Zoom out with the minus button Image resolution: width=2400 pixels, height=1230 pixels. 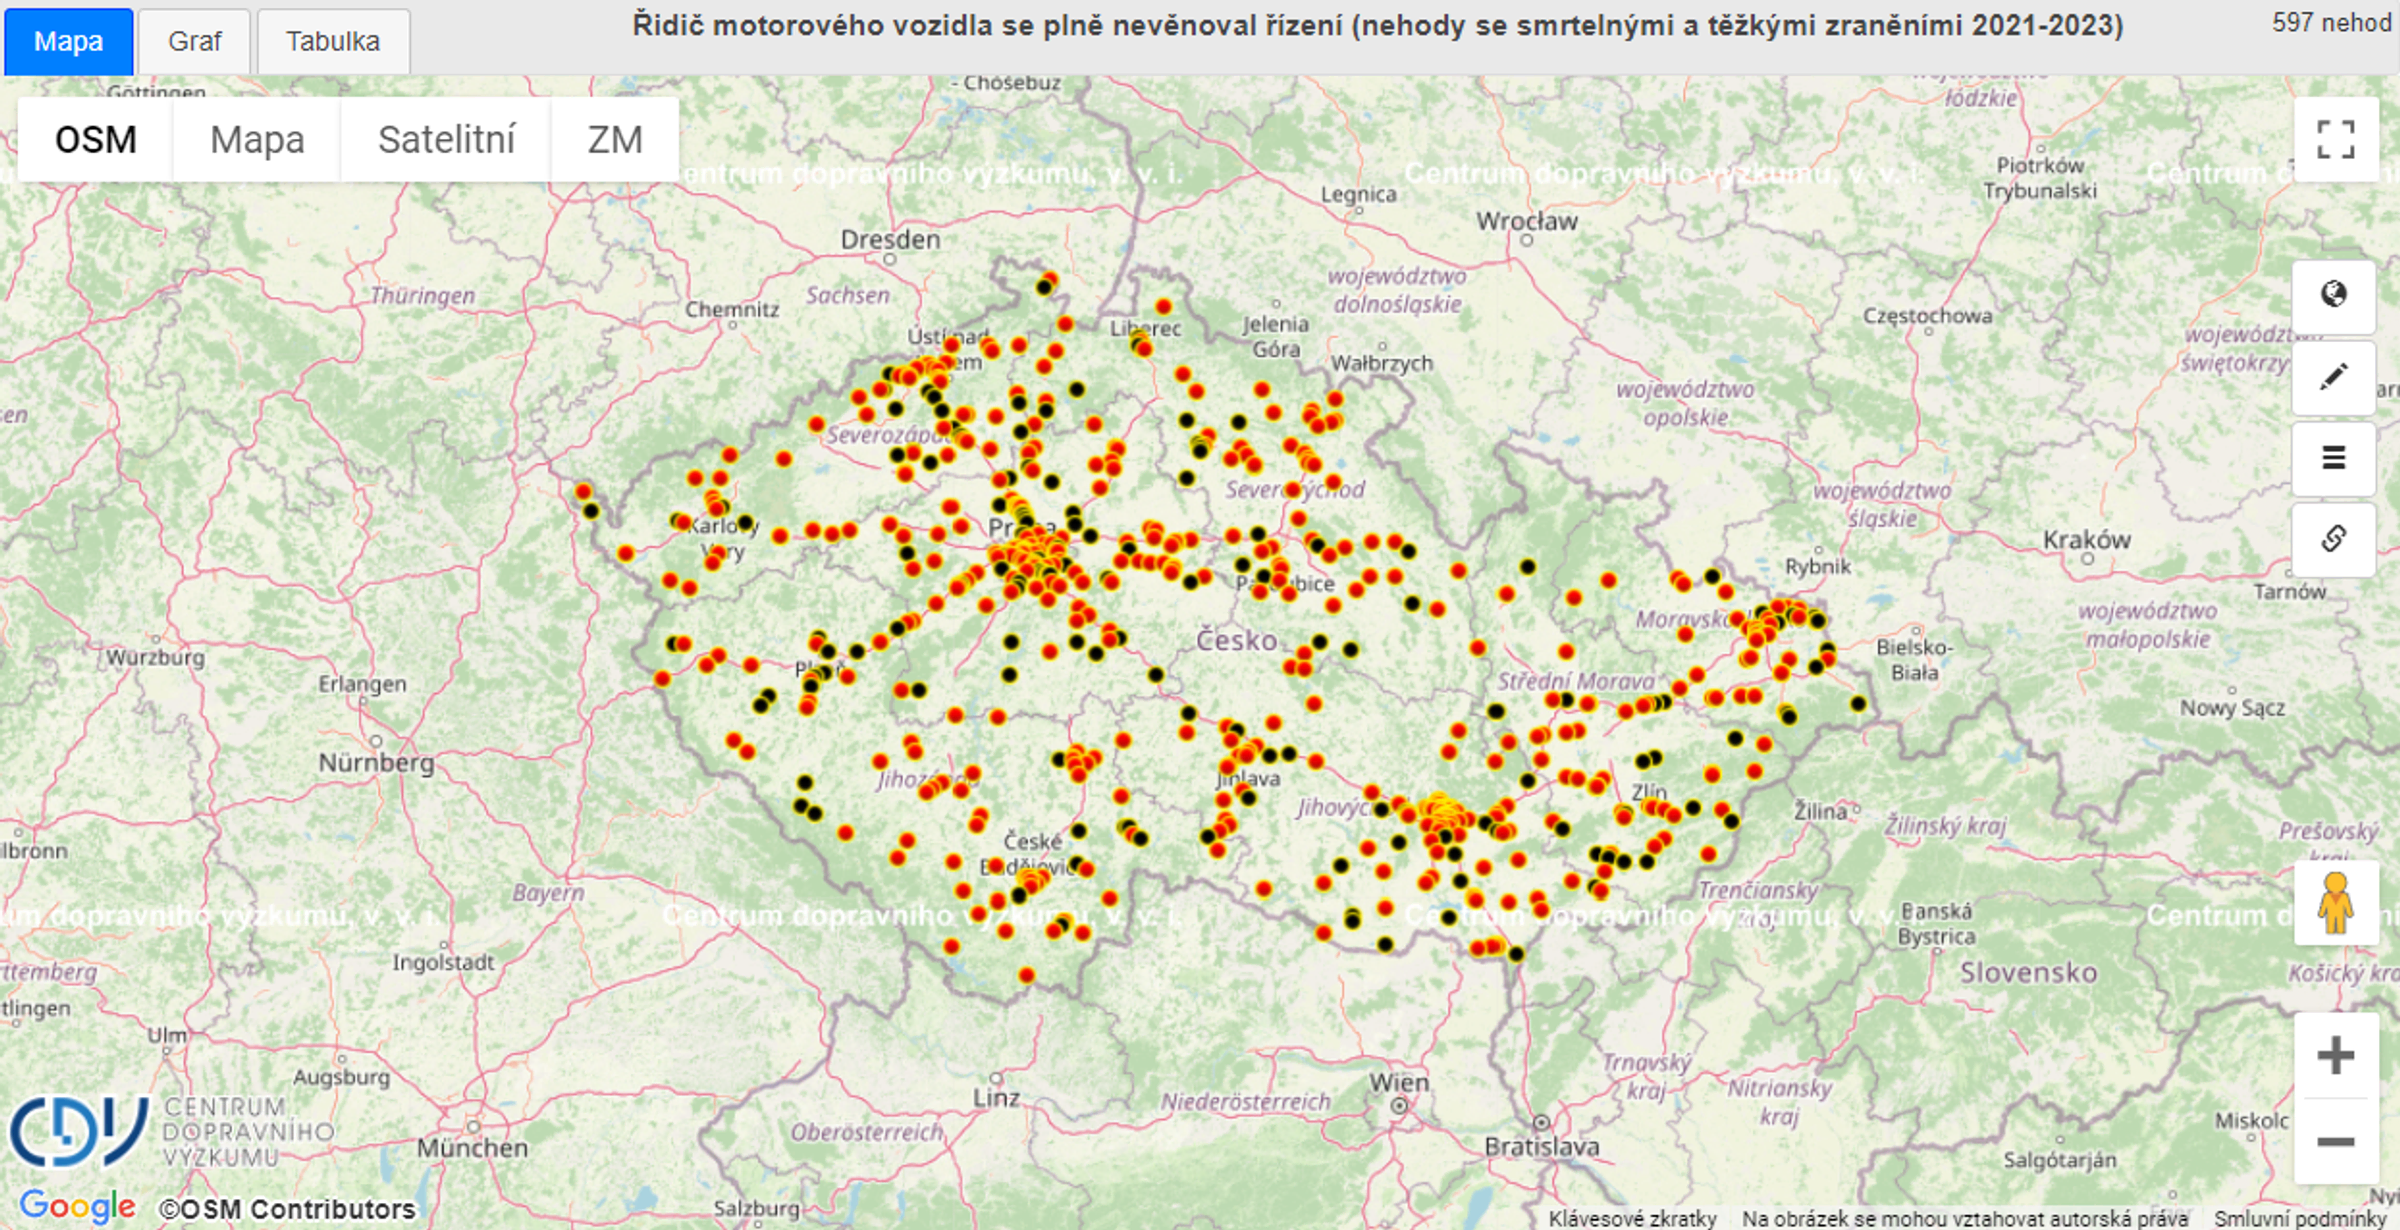point(2336,1142)
